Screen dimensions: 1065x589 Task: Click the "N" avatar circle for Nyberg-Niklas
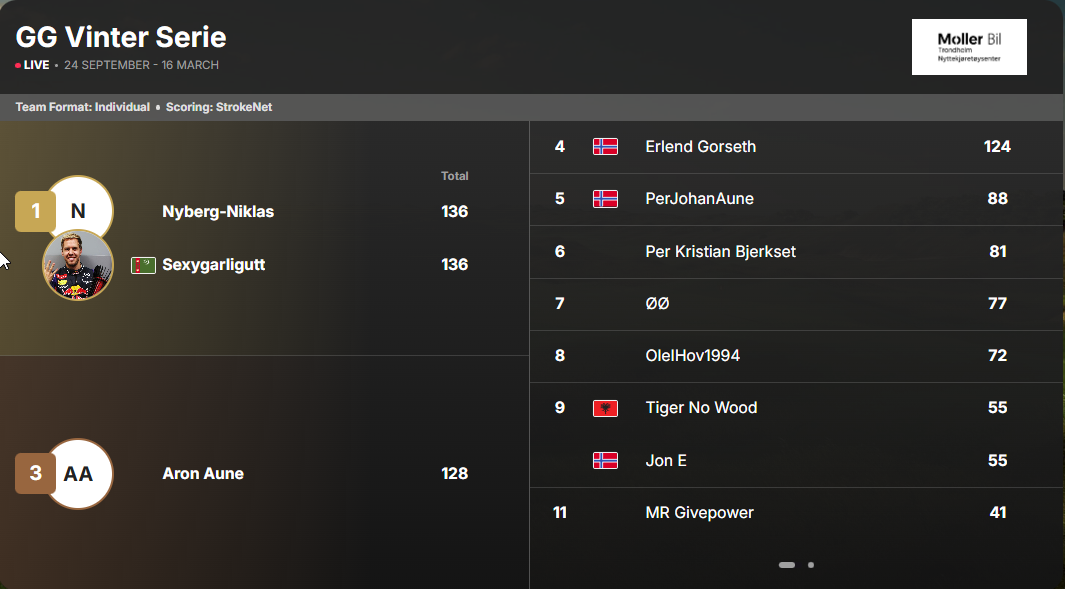click(79, 209)
